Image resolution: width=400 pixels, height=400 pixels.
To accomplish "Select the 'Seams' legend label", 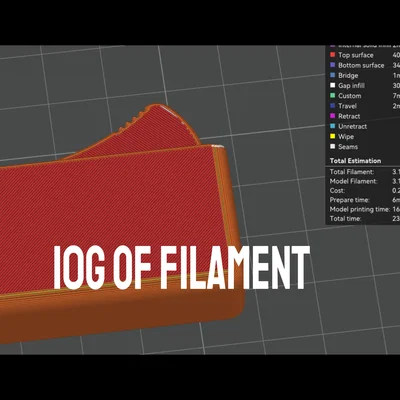I will (x=348, y=147).
